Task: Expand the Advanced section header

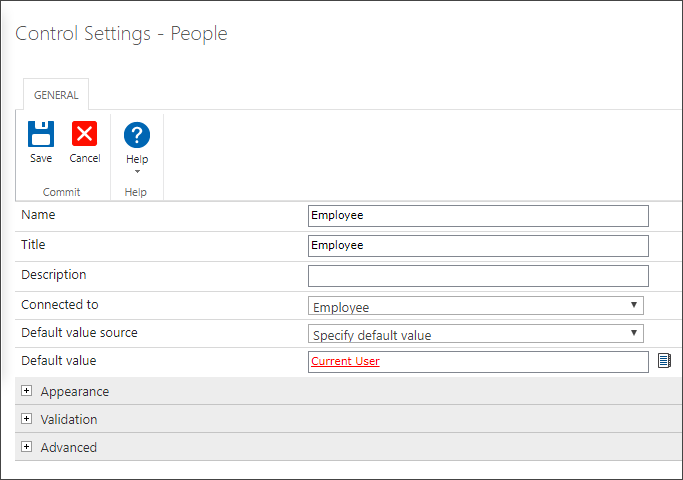Action: click(69, 448)
